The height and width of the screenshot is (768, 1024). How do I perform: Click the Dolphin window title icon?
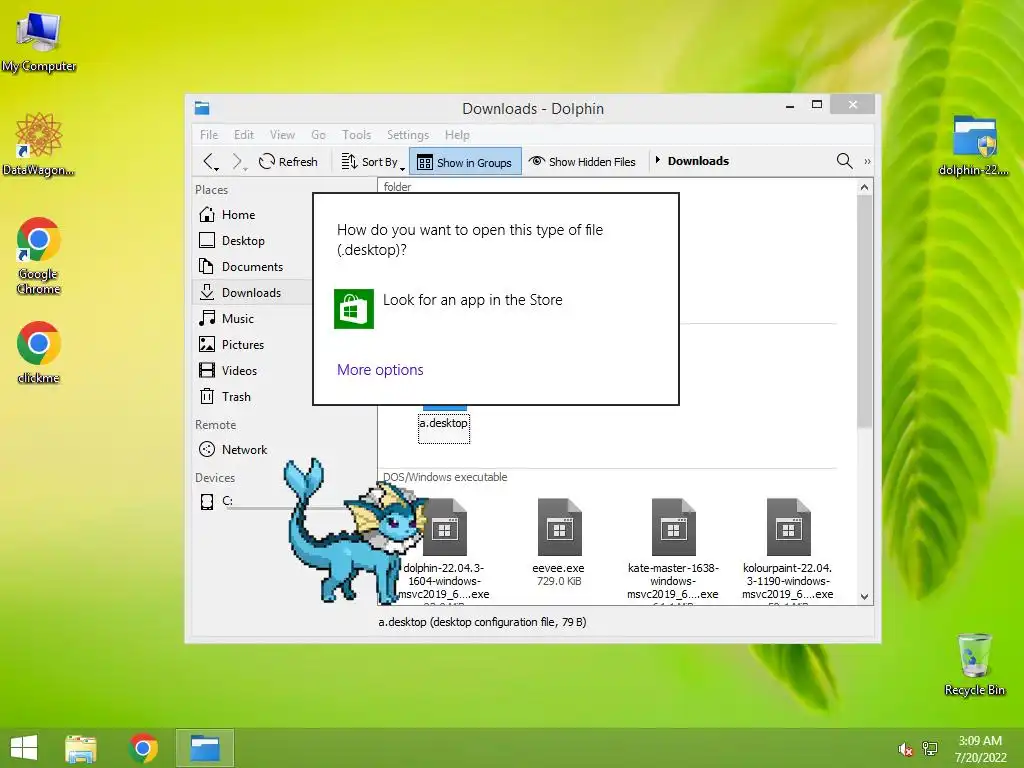click(202, 108)
